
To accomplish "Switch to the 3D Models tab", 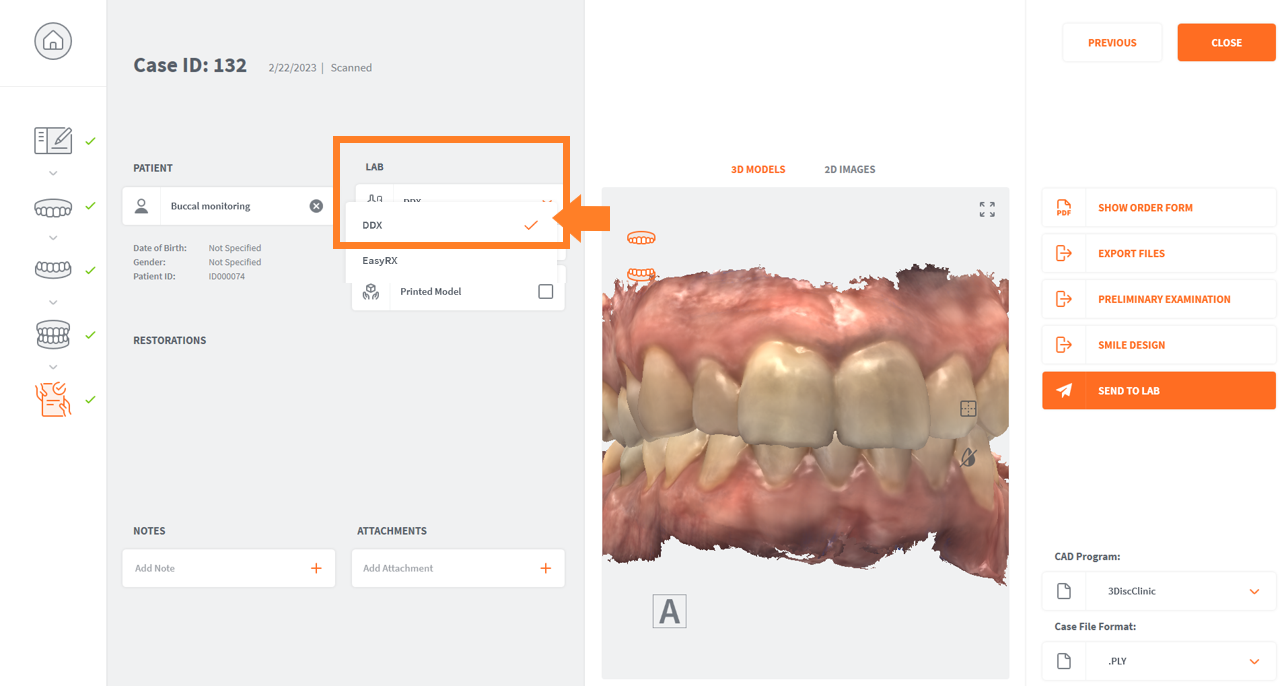I will tap(757, 170).
